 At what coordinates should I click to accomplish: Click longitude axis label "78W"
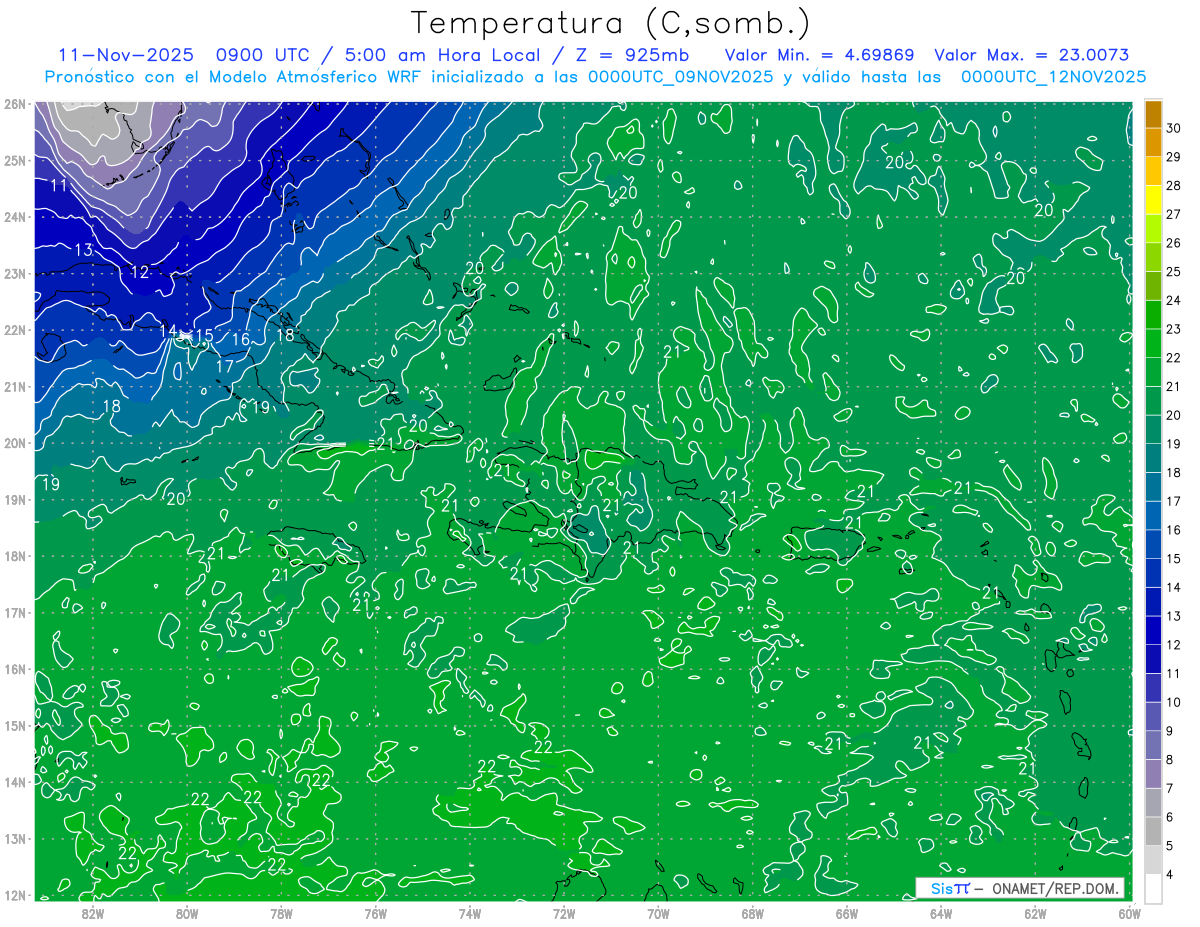(281, 913)
